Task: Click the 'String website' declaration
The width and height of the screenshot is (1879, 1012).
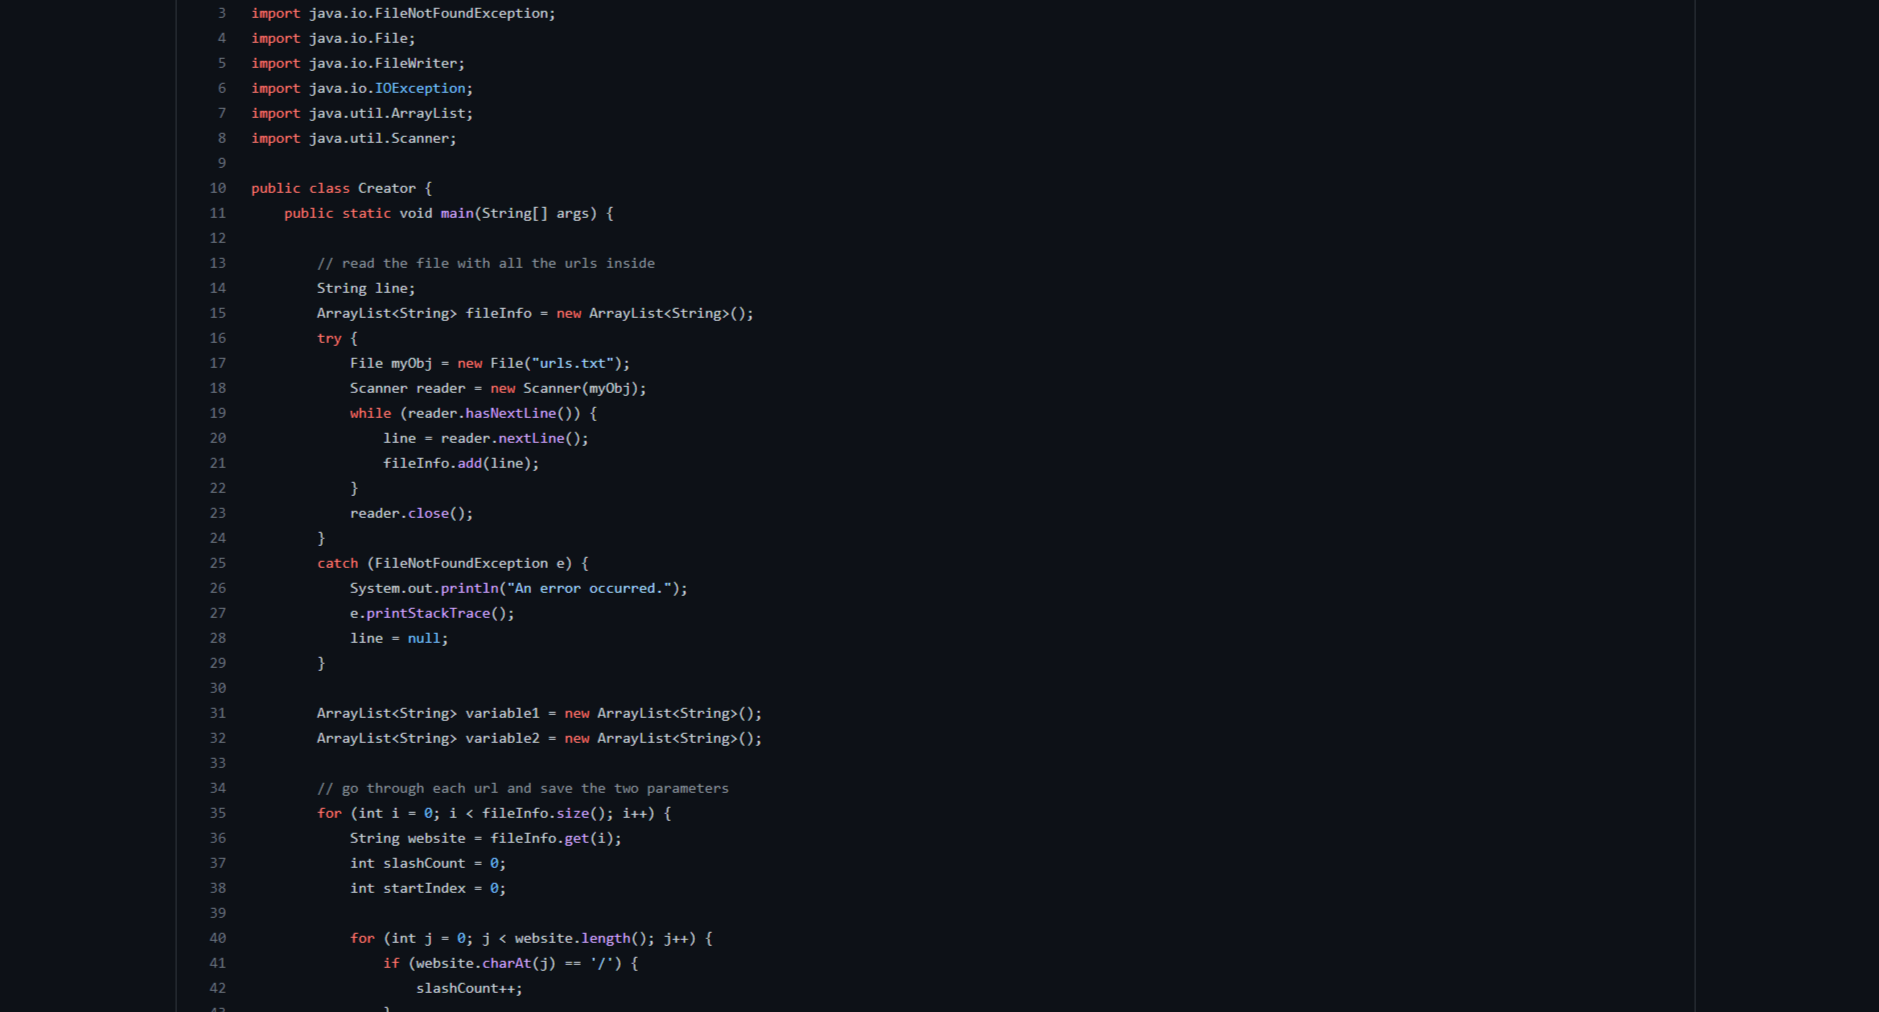Action: point(486,838)
